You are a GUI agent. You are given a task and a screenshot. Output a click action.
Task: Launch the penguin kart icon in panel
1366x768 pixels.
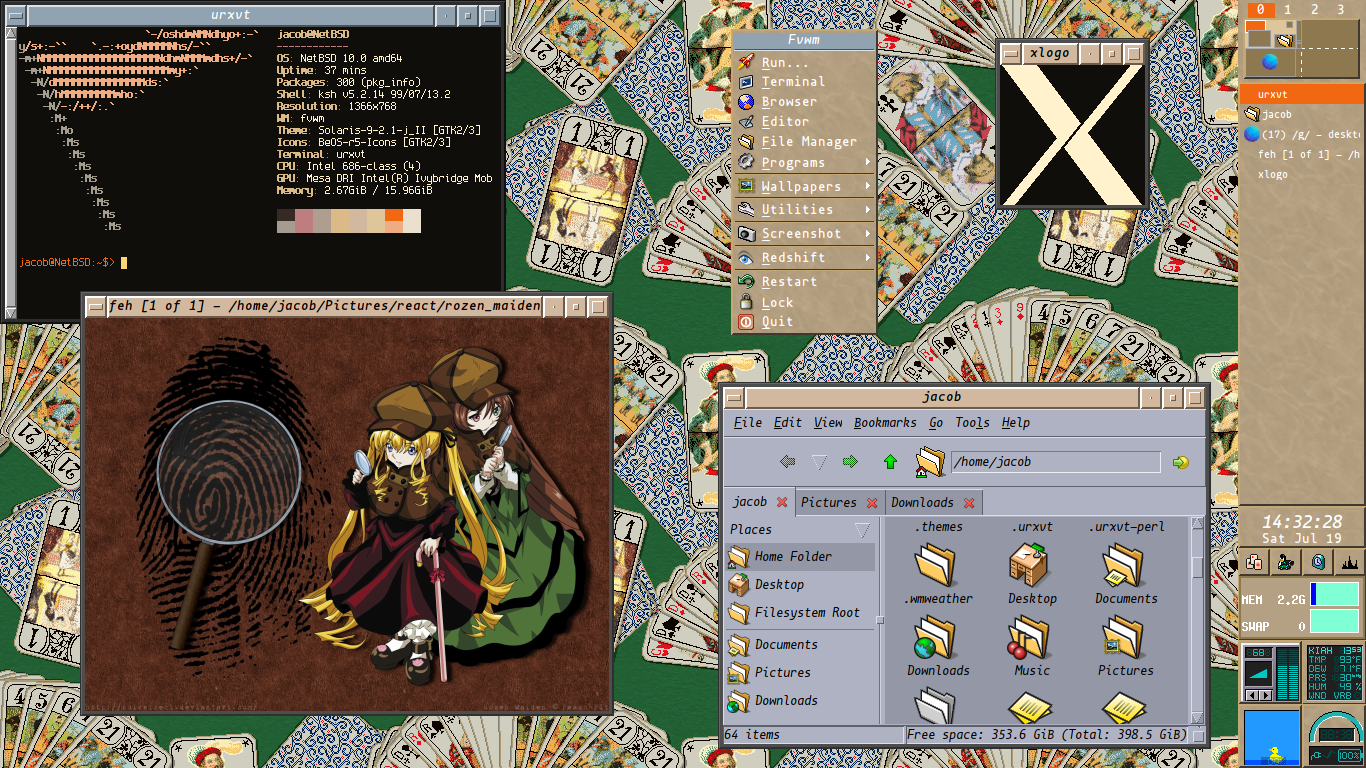click(1286, 562)
